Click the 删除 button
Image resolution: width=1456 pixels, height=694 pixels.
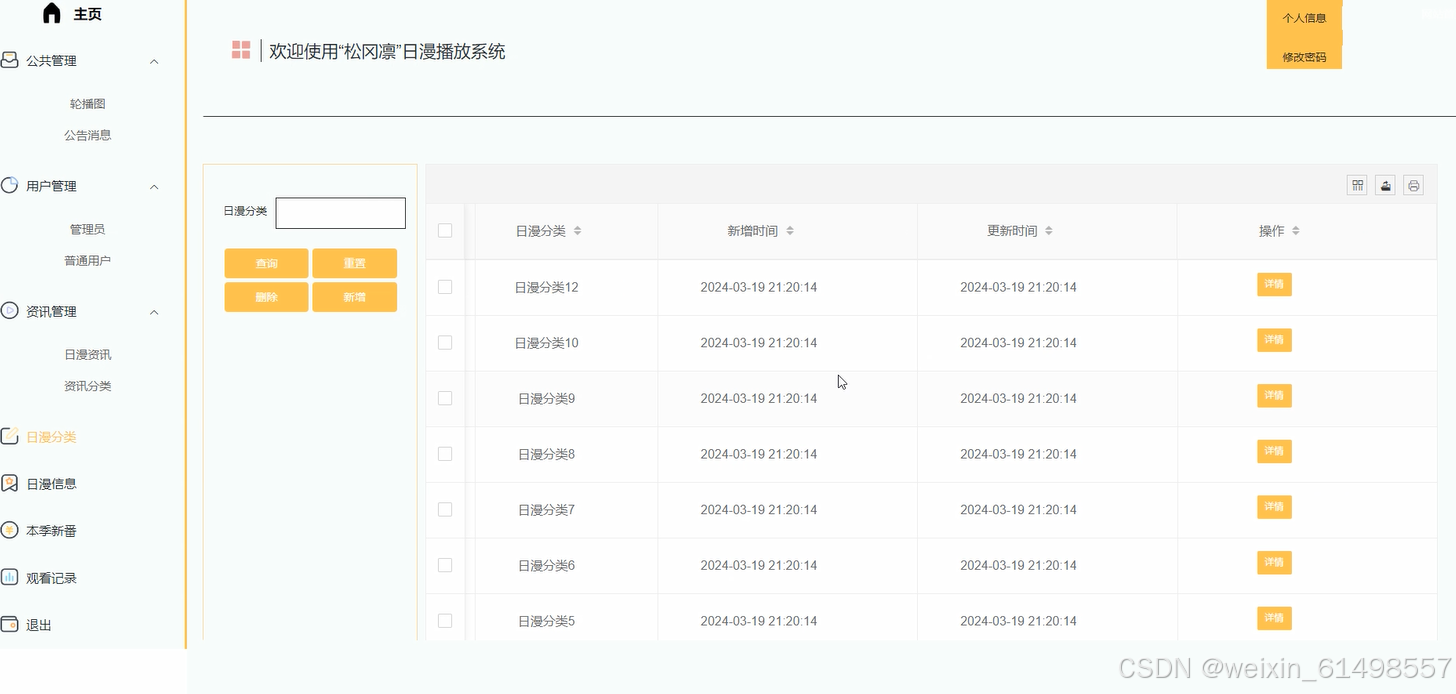(x=266, y=297)
